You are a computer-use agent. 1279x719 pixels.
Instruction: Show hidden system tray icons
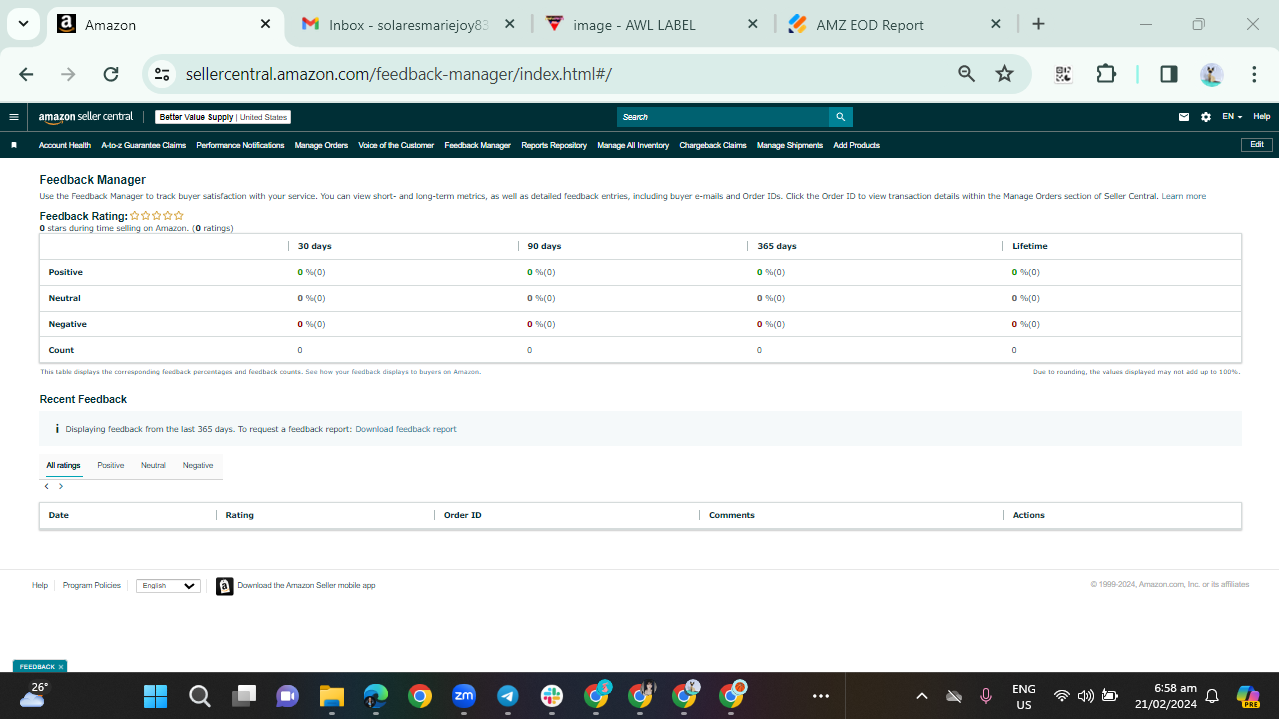pos(922,696)
